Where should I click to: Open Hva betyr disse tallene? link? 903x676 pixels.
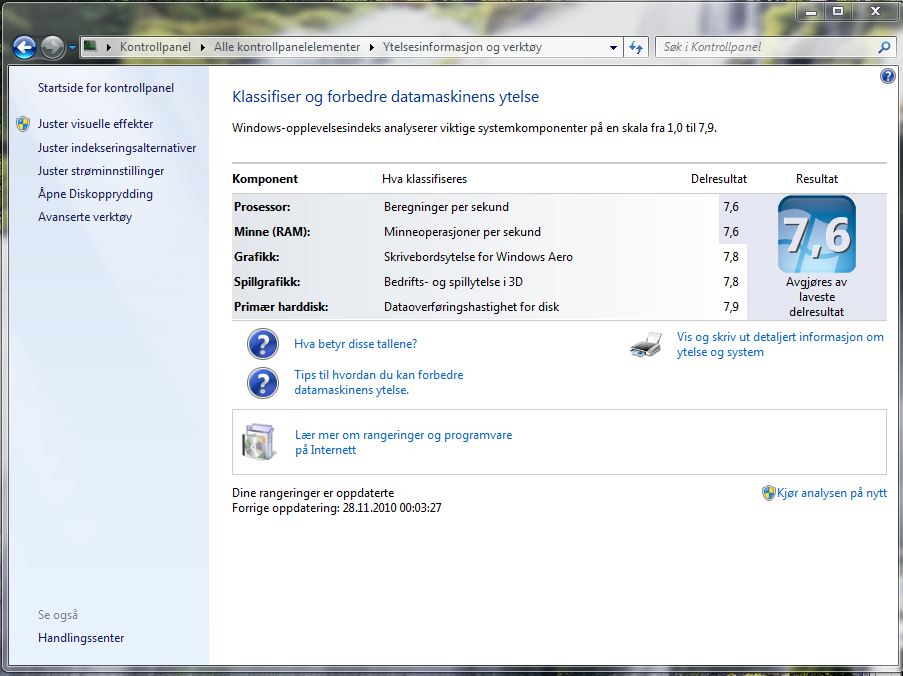[x=355, y=344]
